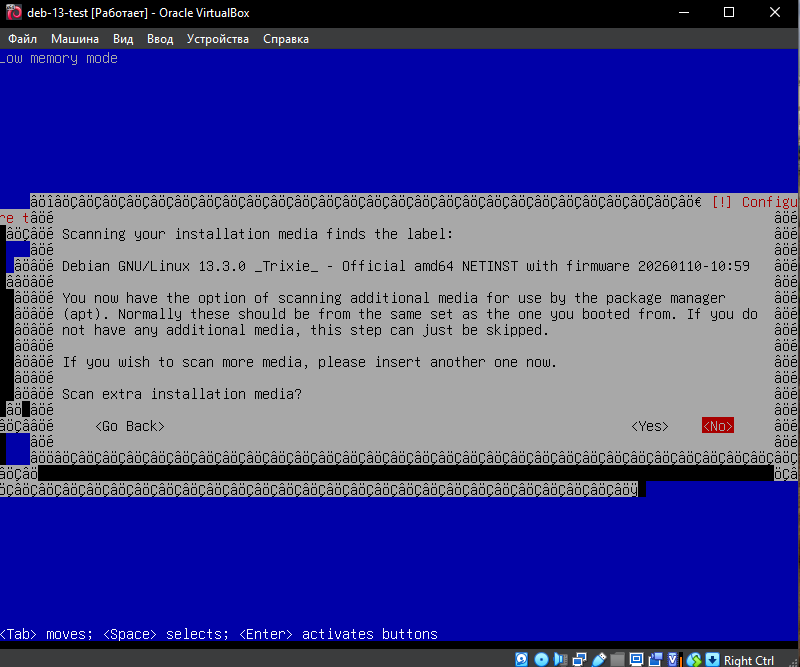Click the mouse integration status icon
Viewport: 800px width, 667px height.
coord(695,659)
